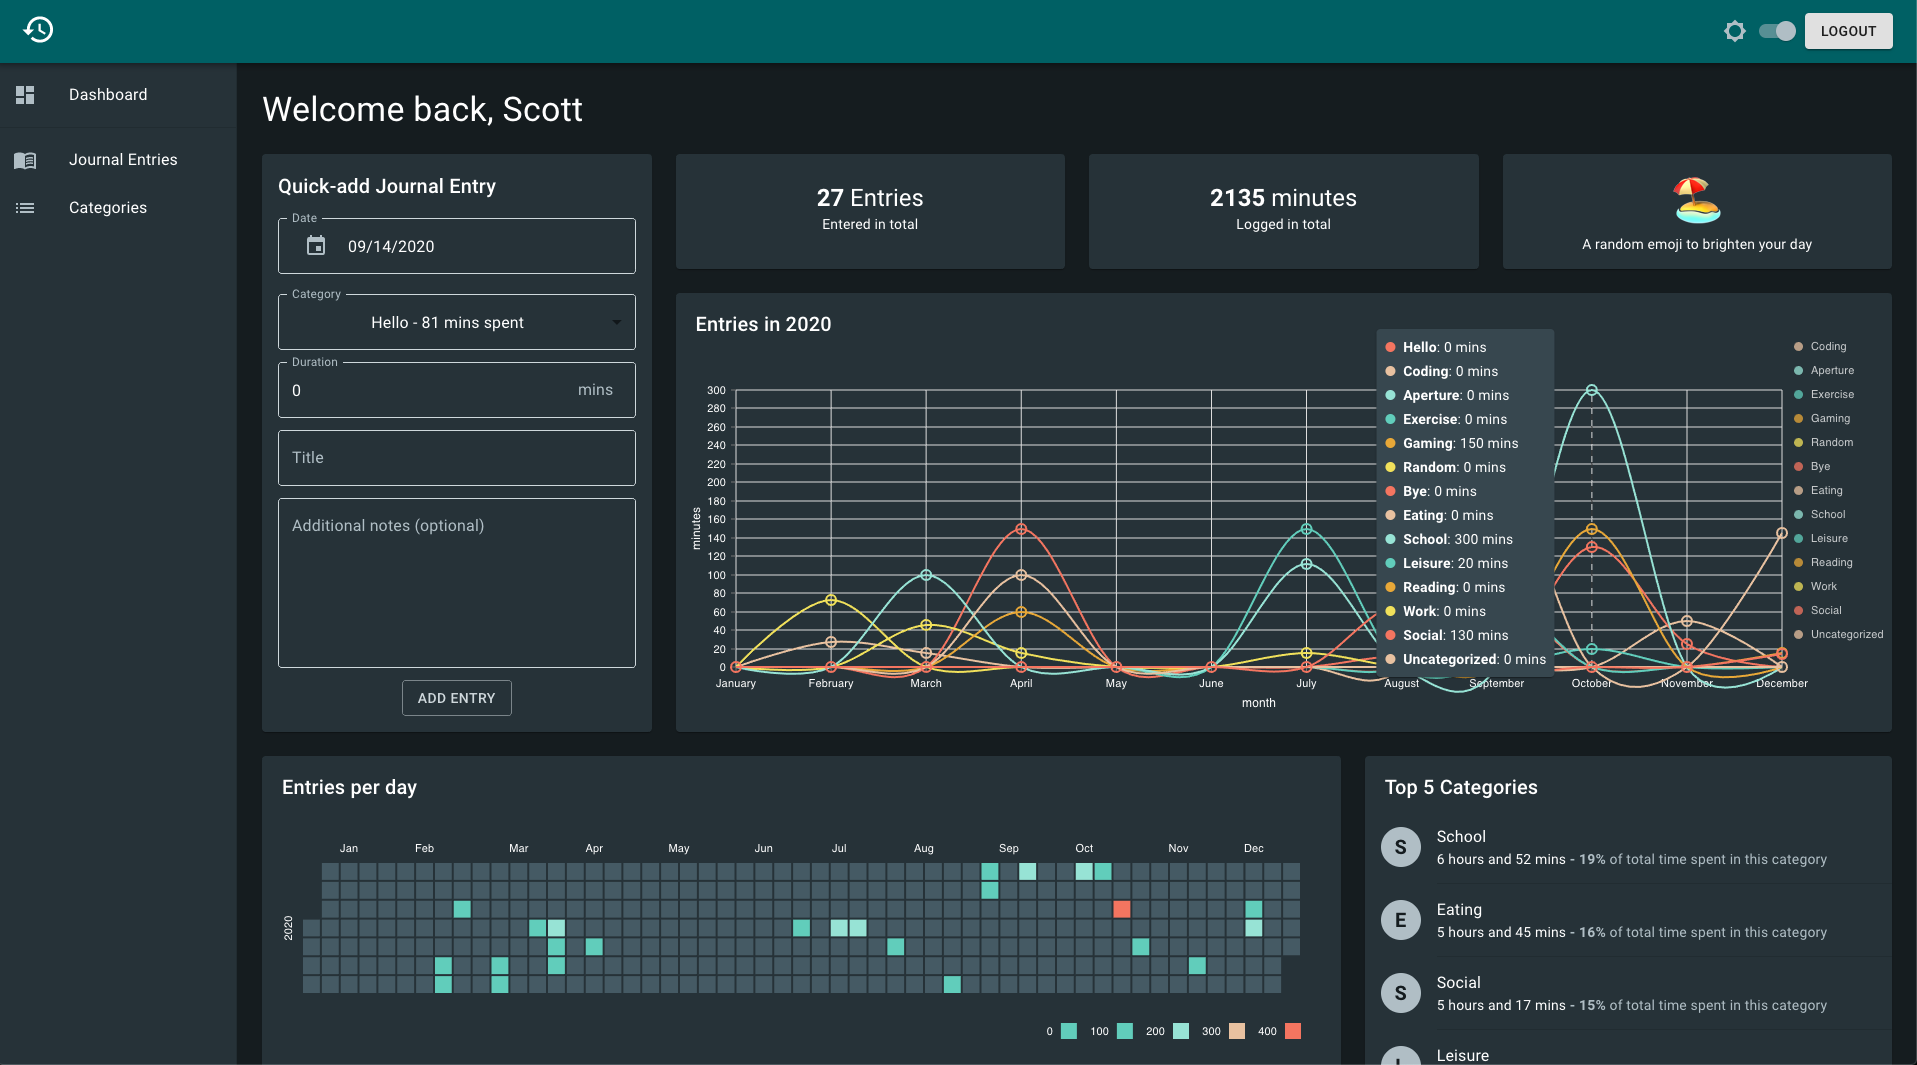Click the history clock logo icon
Screen dimensions: 1917x1065
click(38, 30)
